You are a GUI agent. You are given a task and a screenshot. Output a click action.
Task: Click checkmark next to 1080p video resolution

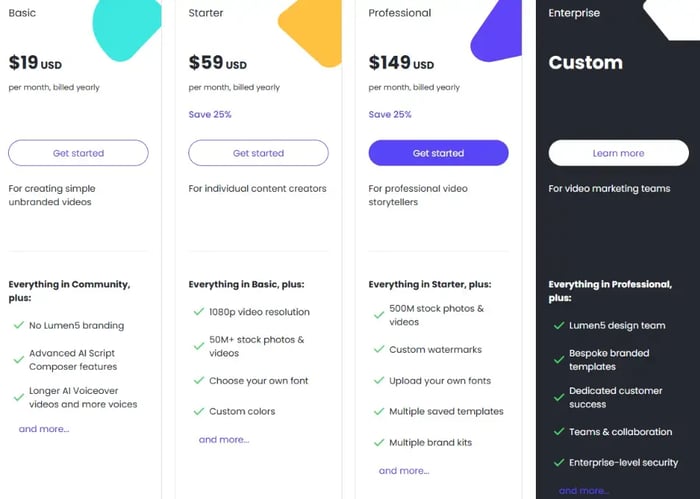coord(199,312)
